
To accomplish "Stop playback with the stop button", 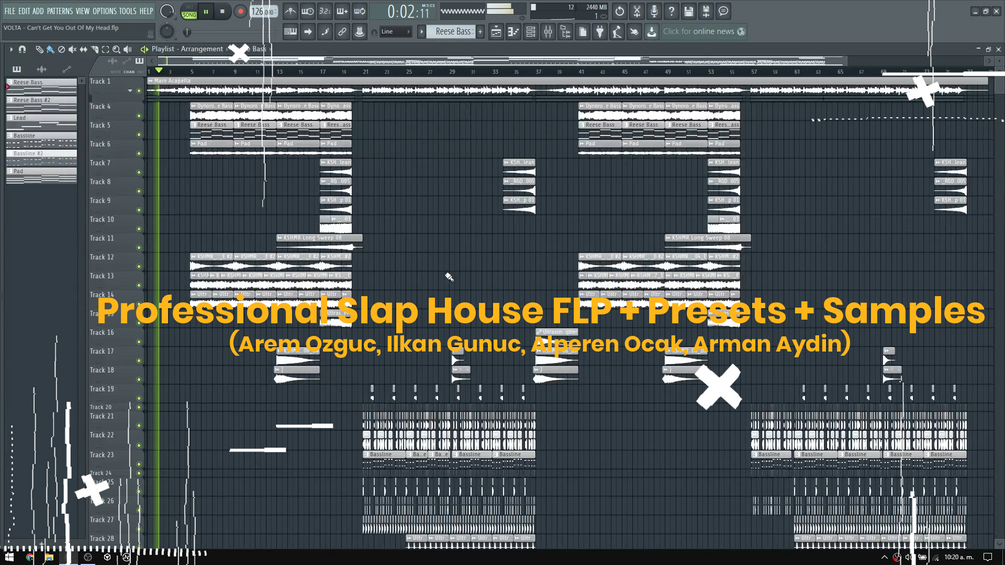I will (x=222, y=12).
